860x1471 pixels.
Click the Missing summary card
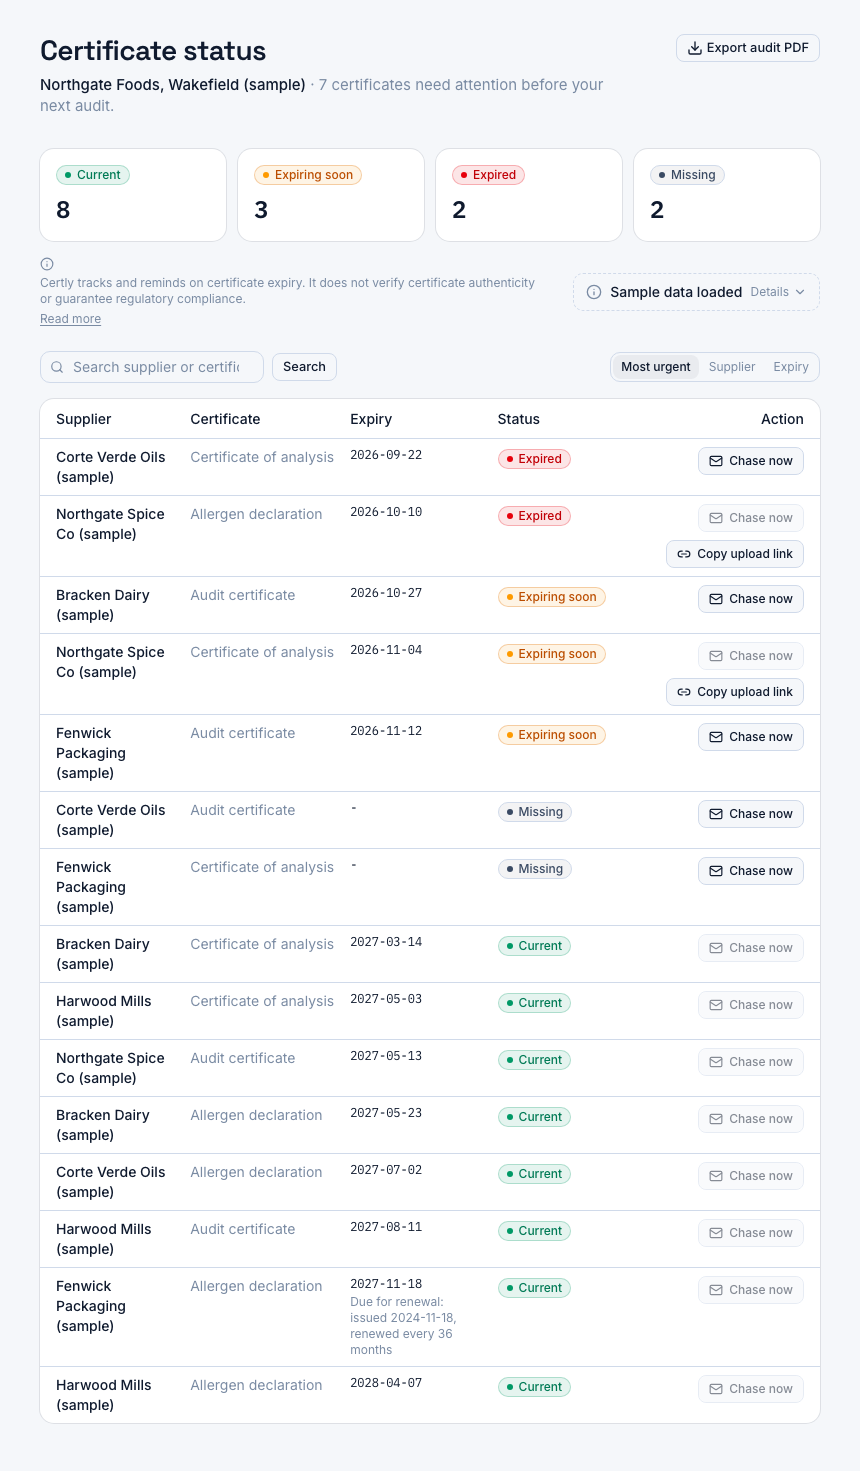coord(727,195)
